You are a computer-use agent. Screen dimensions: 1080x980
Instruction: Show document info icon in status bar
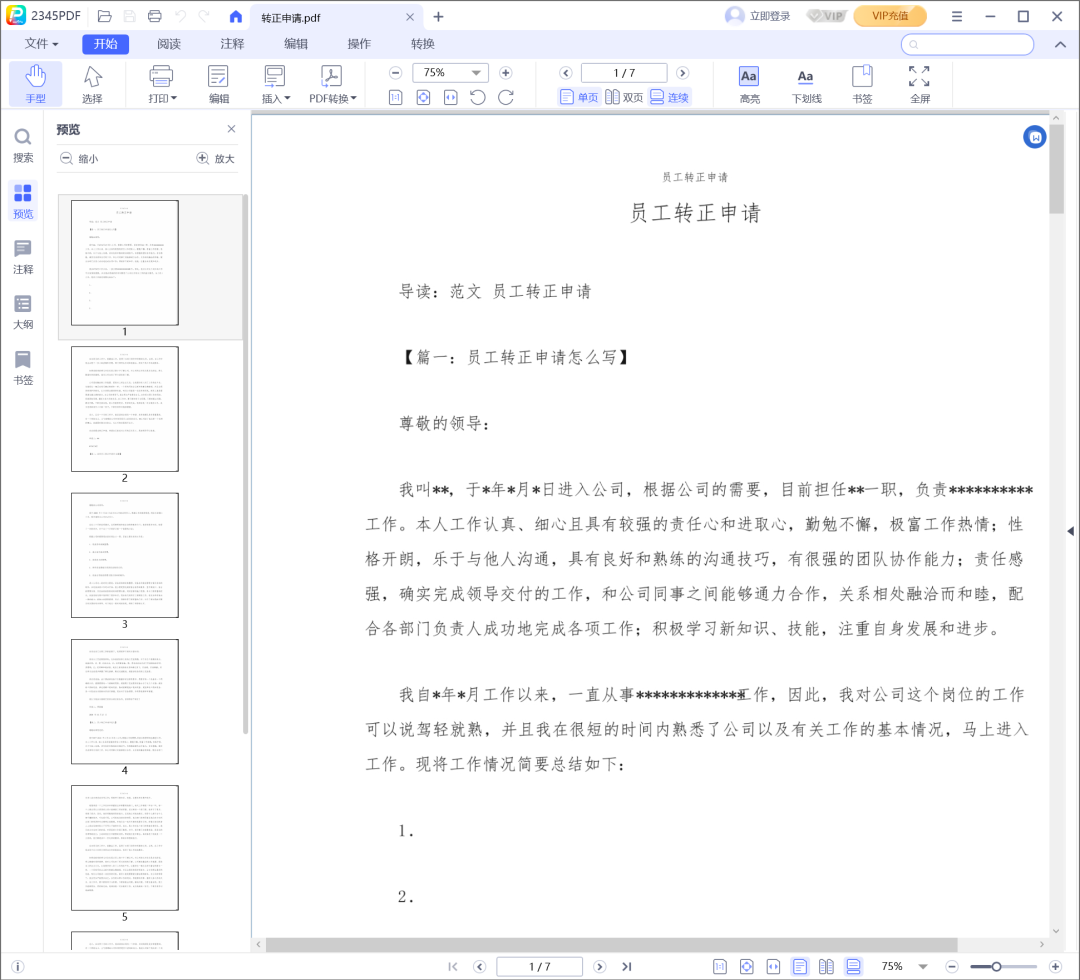(18, 966)
